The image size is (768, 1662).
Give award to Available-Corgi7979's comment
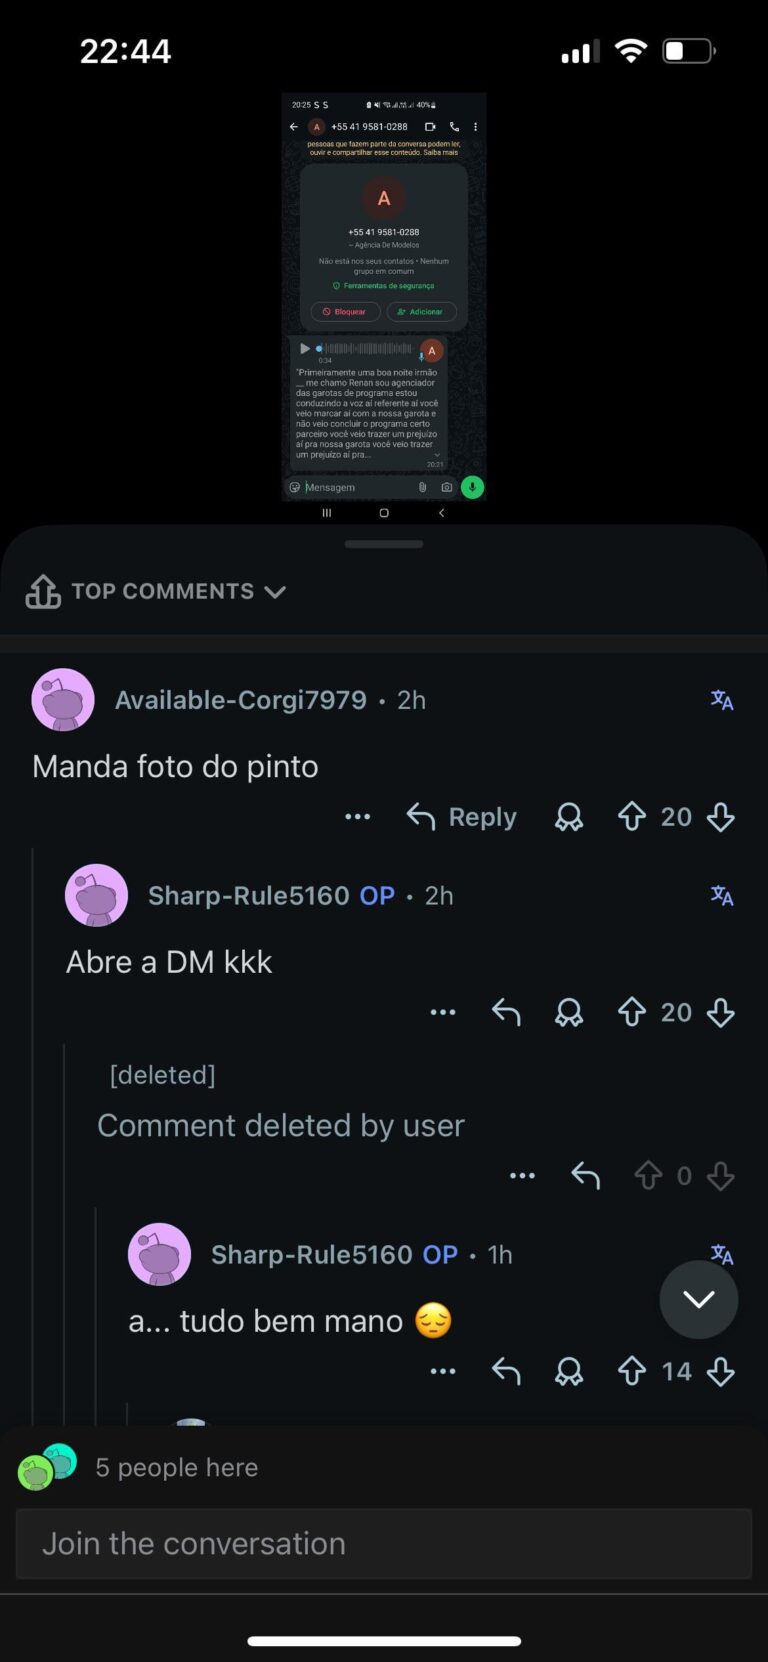tap(569, 817)
